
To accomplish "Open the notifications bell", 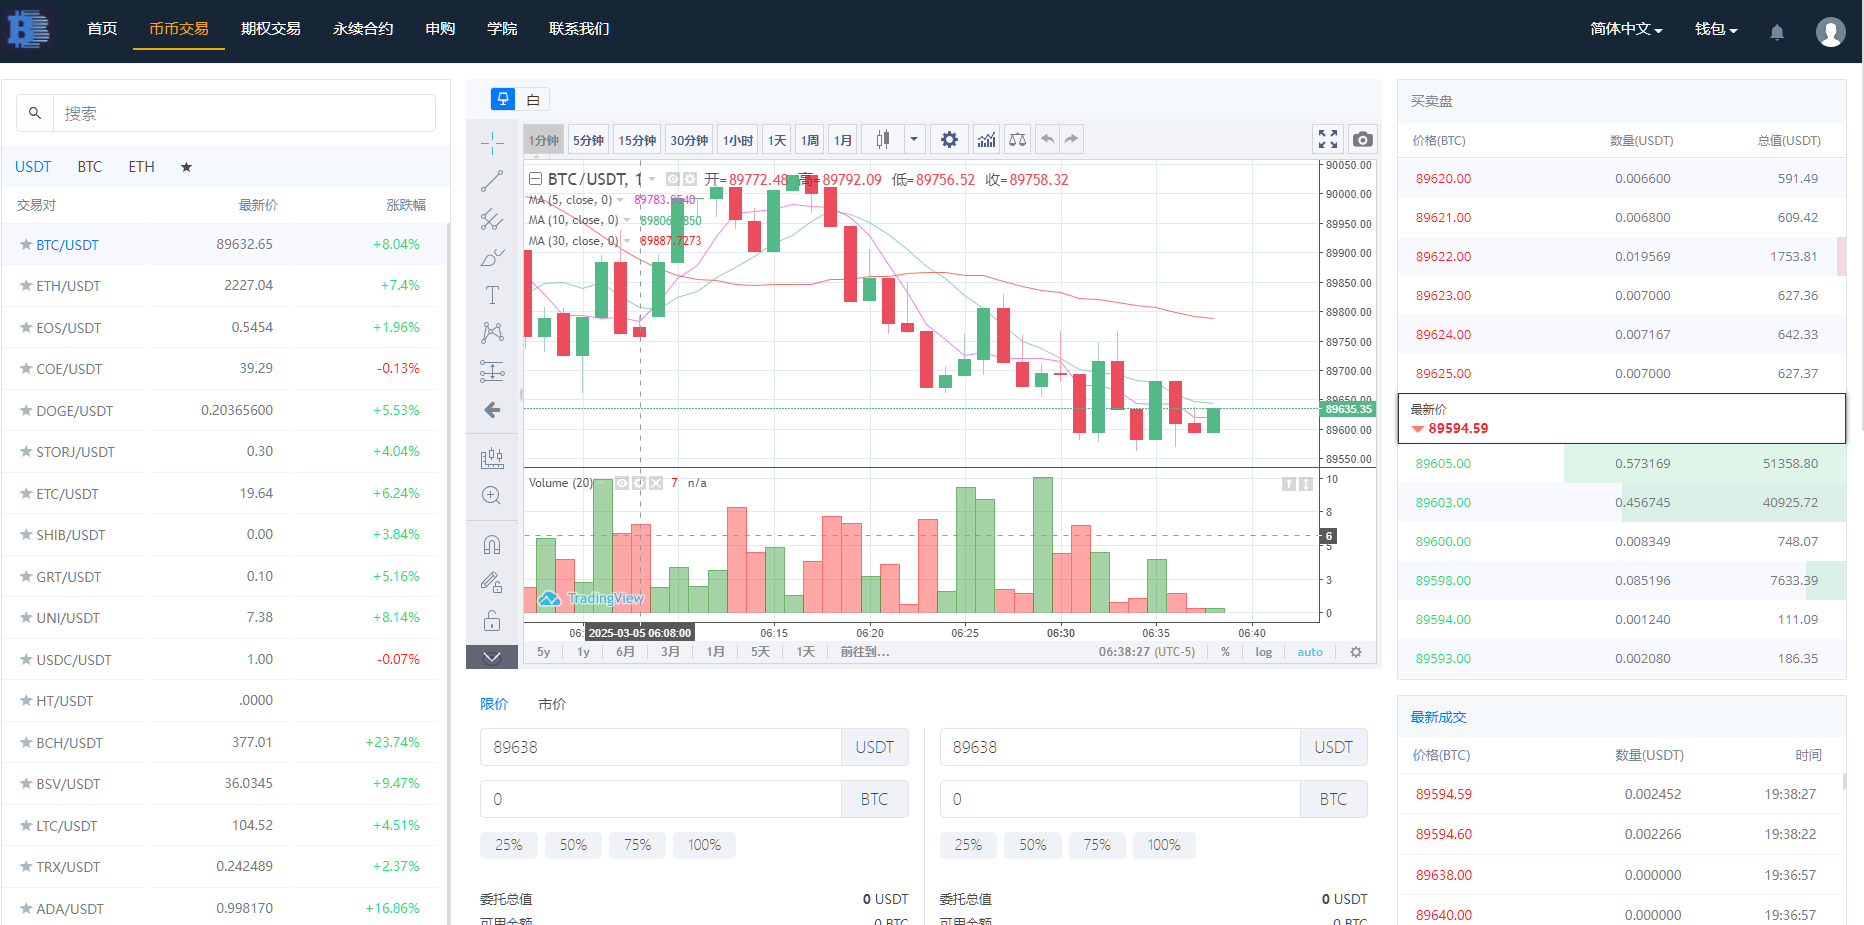I will (1776, 32).
